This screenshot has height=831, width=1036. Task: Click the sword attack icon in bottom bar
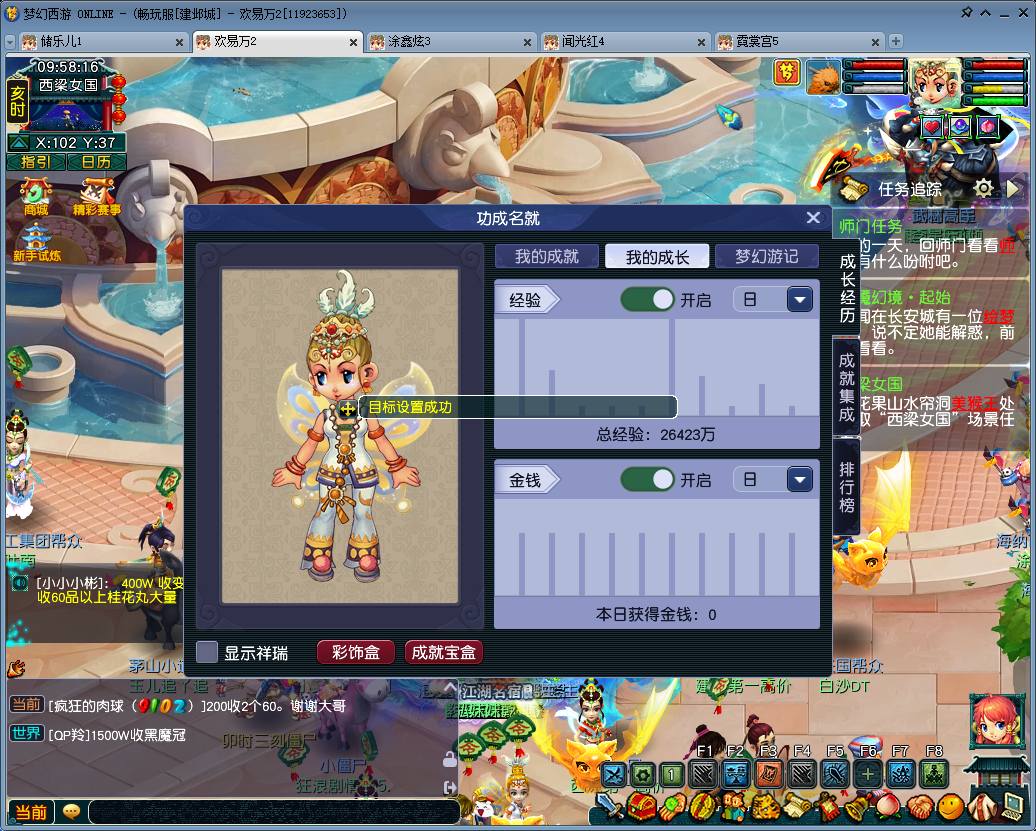coord(608,807)
